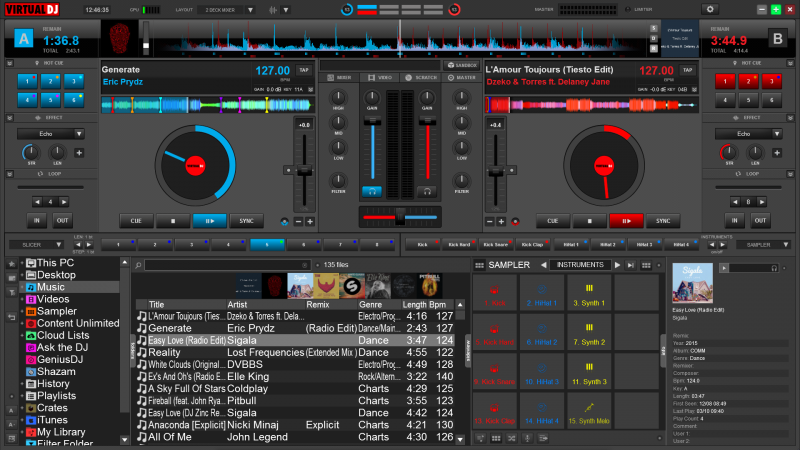This screenshot has height=450, width=800.
Task: Expand the Playlists tree node
Action: coord(22,396)
